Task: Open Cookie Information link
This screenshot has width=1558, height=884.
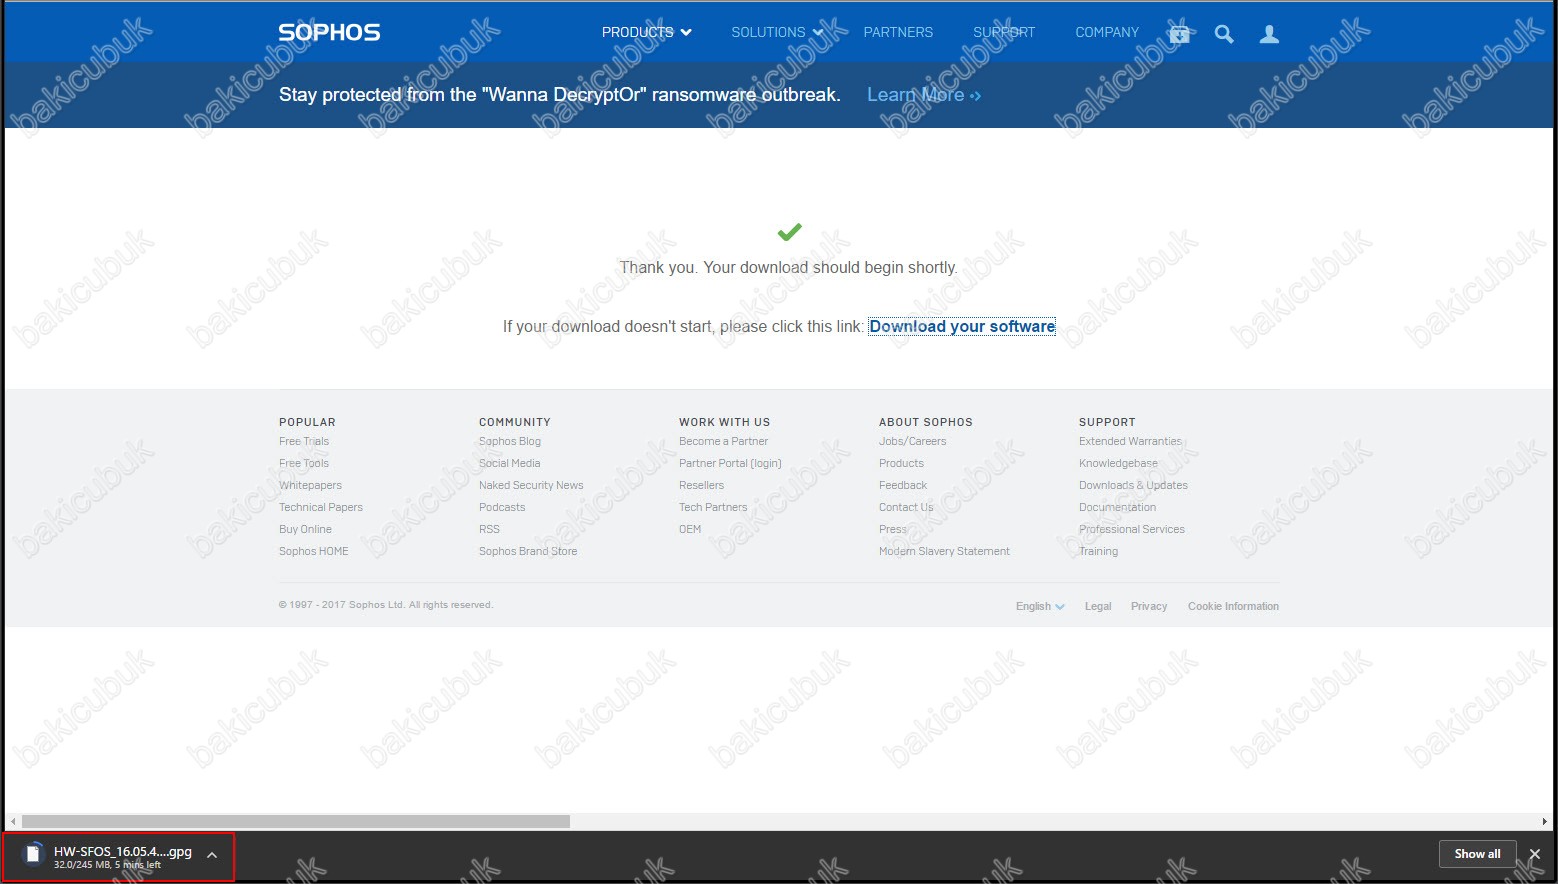Action: 1233,606
